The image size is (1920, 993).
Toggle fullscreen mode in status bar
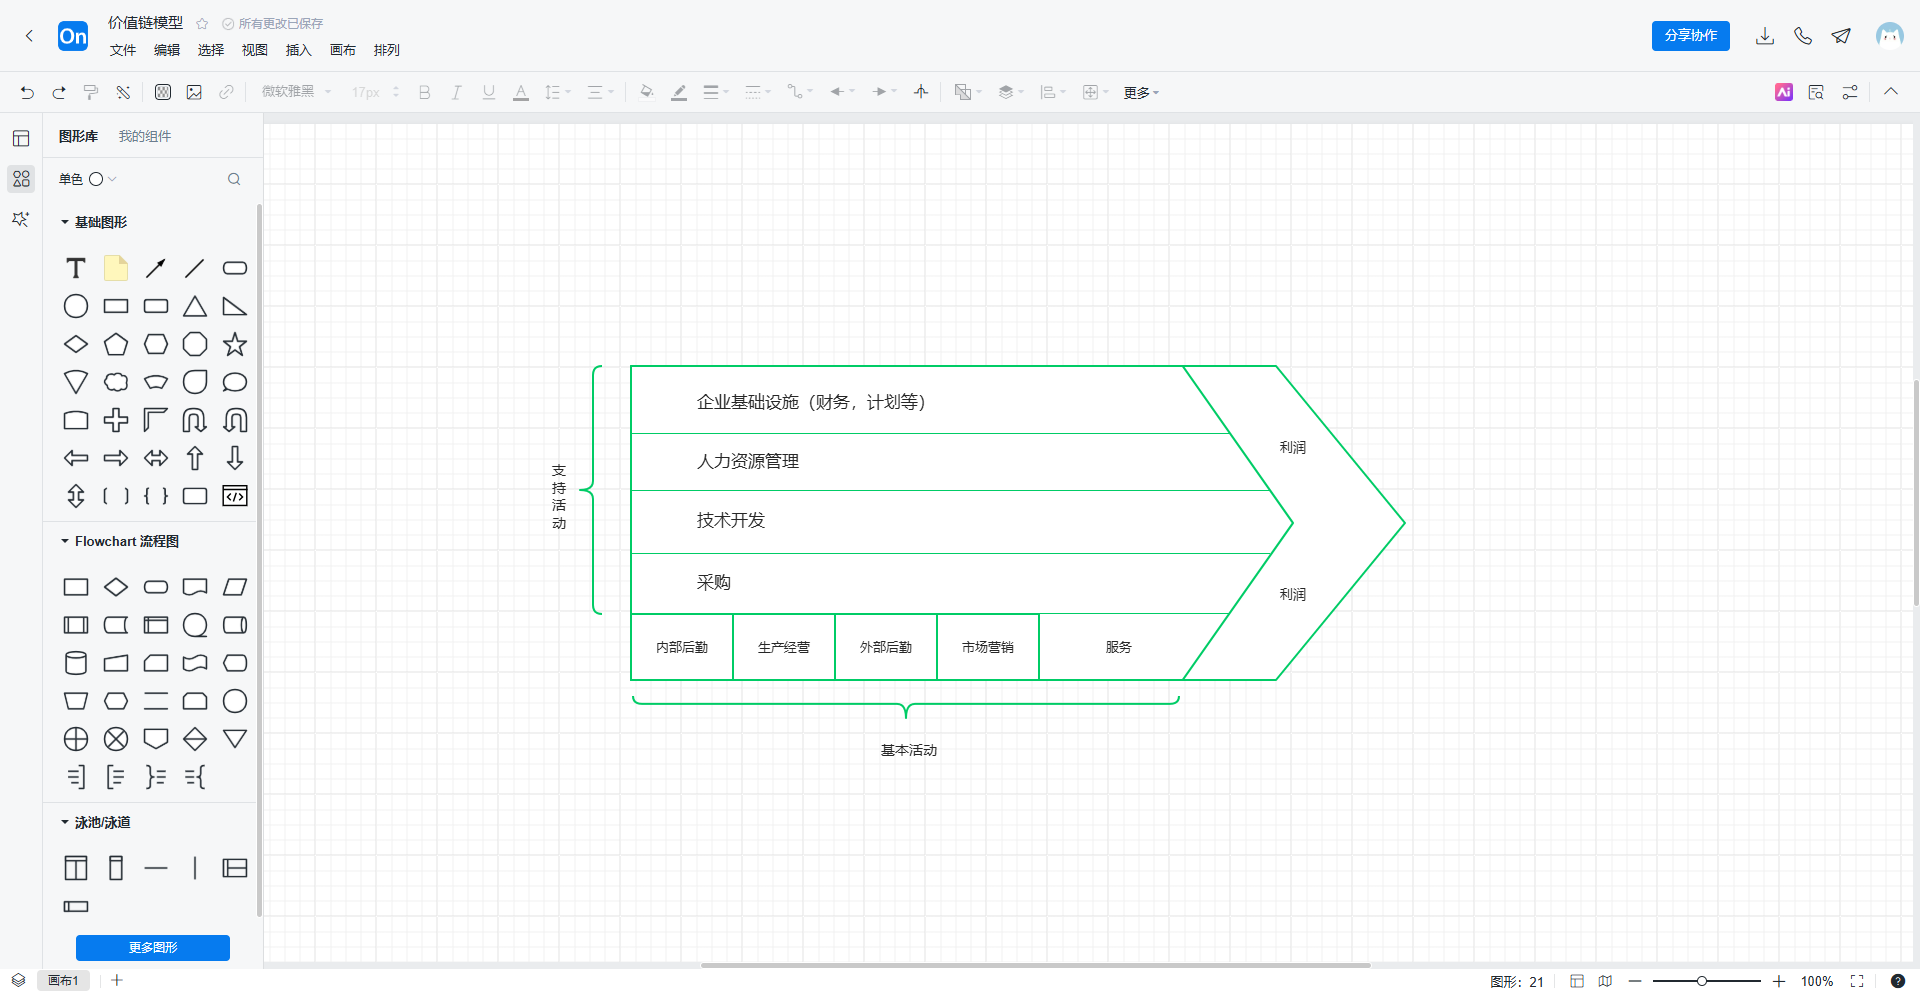coord(1857,981)
